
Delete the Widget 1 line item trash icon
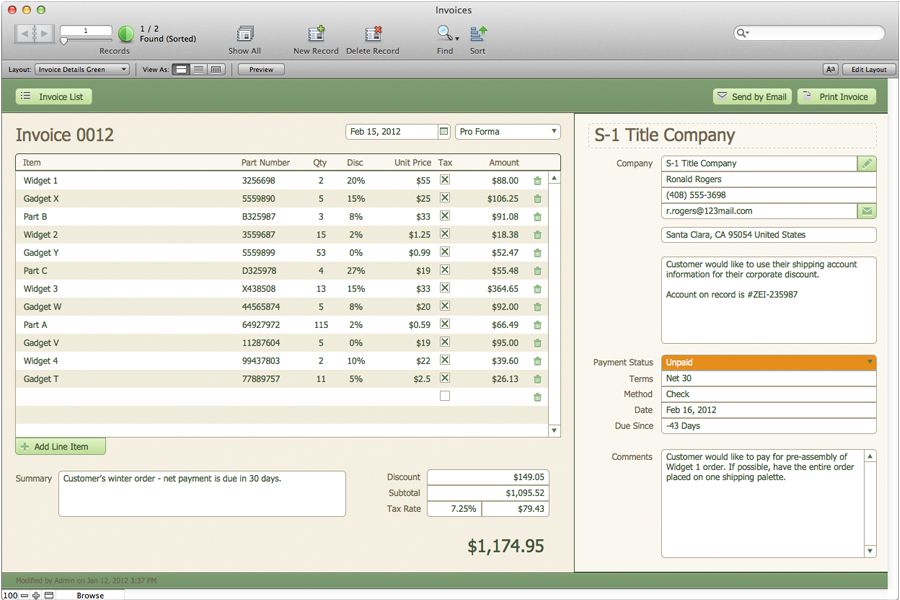(537, 181)
